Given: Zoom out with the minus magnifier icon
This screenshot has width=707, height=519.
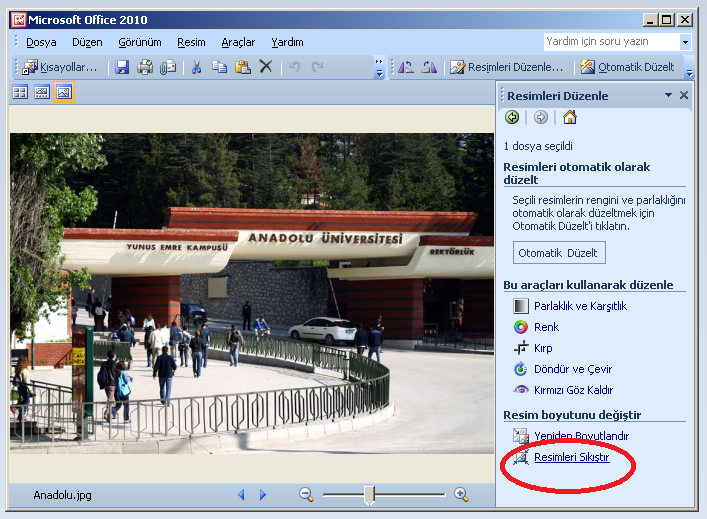Looking at the screenshot, I should [306, 494].
